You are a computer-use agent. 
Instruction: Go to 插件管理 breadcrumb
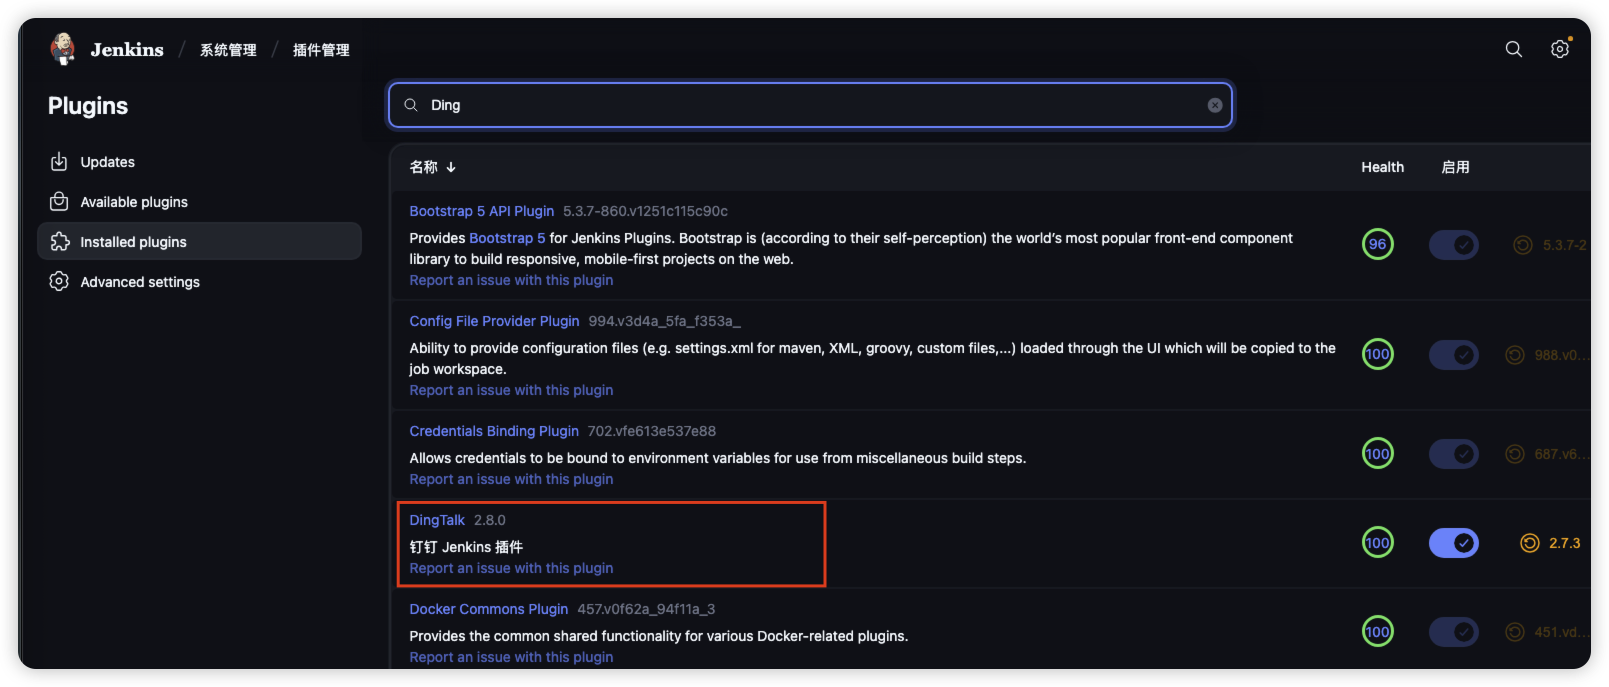(321, 50)
